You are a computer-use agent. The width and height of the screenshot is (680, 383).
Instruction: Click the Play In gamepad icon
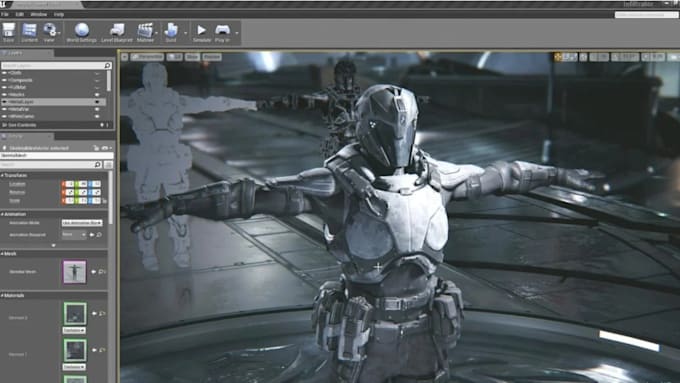click(222, 30)
